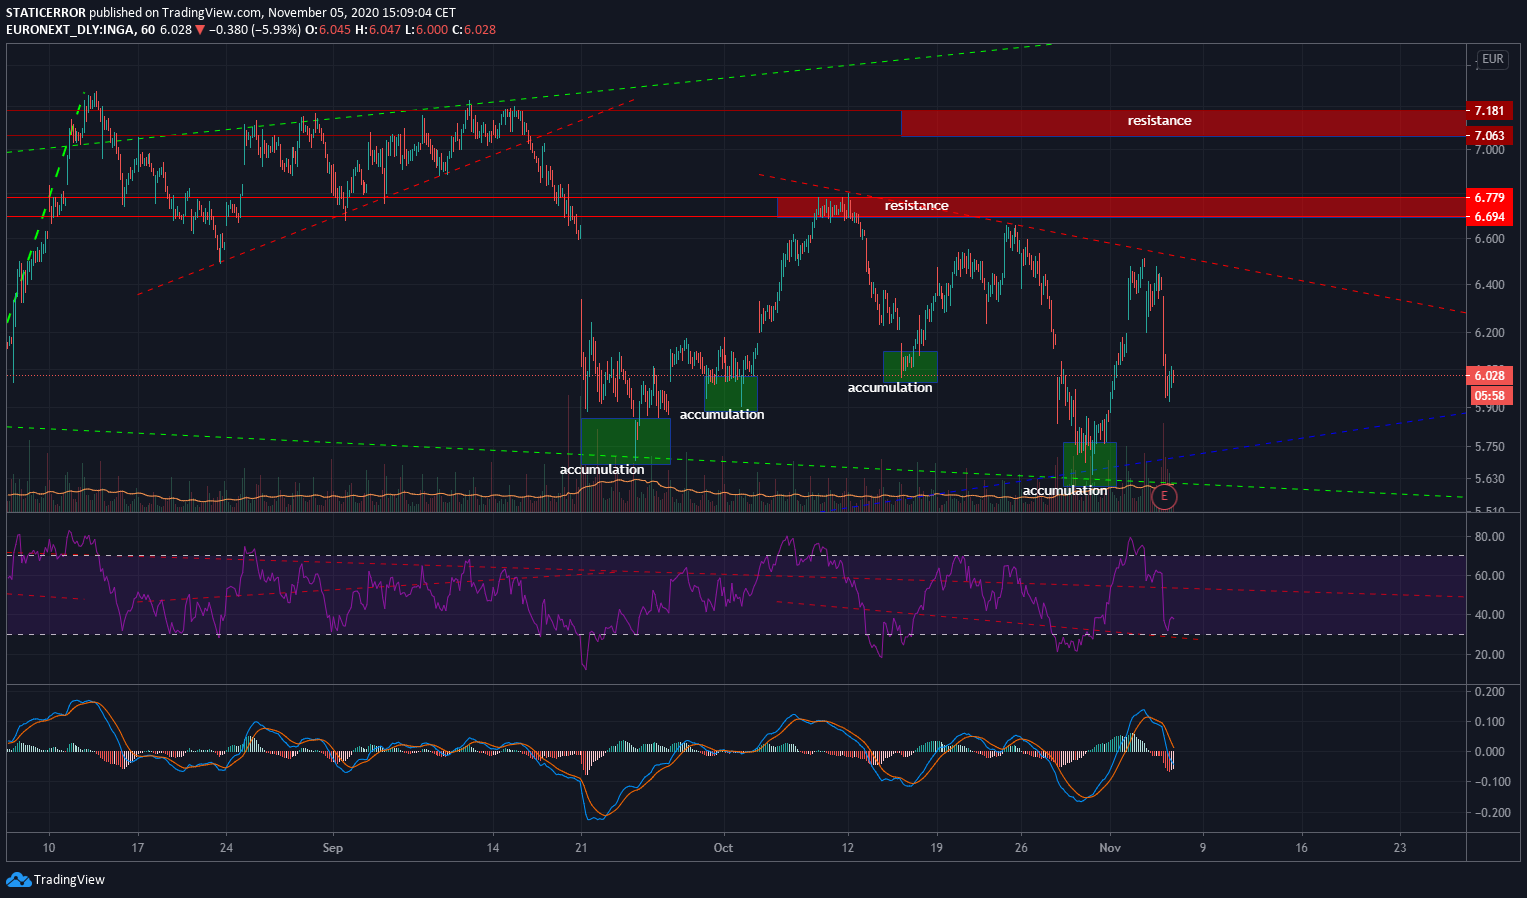Screen dimensions: 1527x898
Task: Click the lower resistance zone label near 6.694
Action: 916,206
